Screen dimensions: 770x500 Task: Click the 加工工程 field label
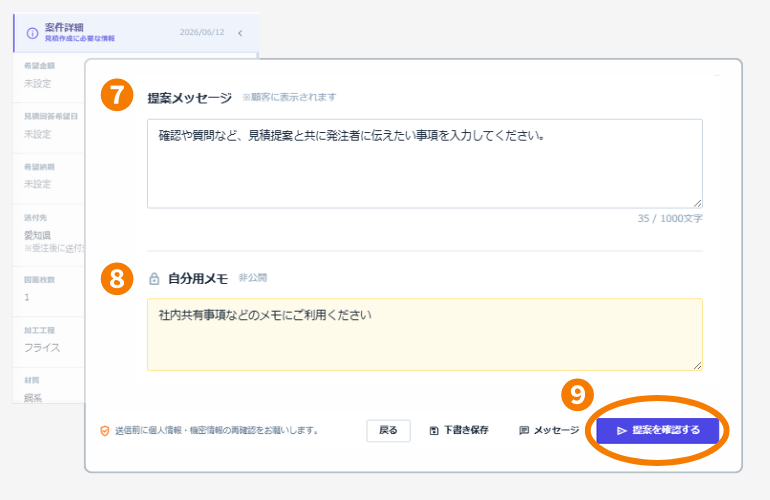click(x=39, y=331)
